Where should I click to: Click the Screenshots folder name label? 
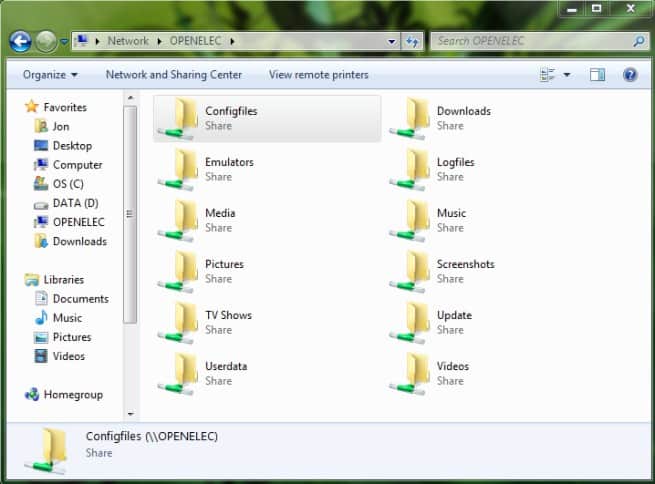(x=465, y=264)
